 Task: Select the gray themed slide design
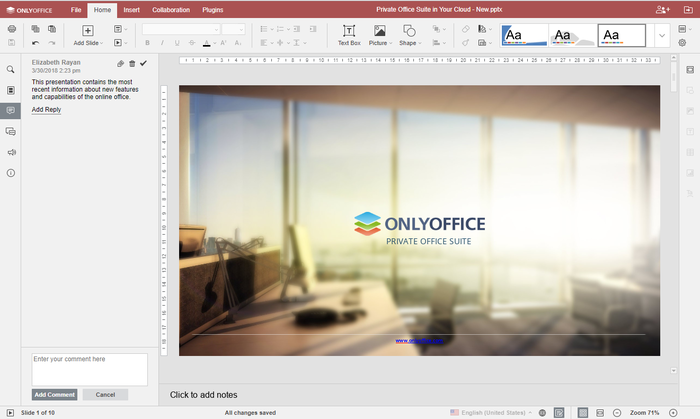click(573, 35)
